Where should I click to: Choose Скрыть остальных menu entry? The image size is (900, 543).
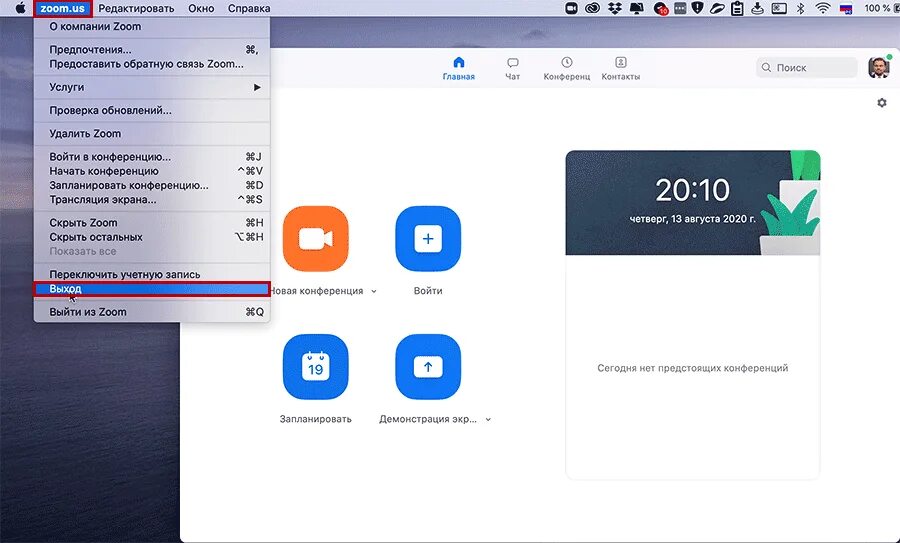(152, 237)
